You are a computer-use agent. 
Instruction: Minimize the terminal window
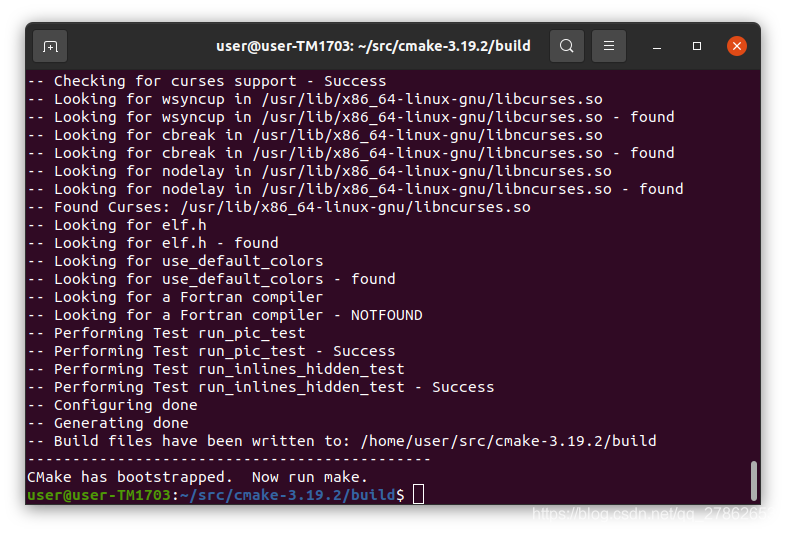click(x=657, y=46)
